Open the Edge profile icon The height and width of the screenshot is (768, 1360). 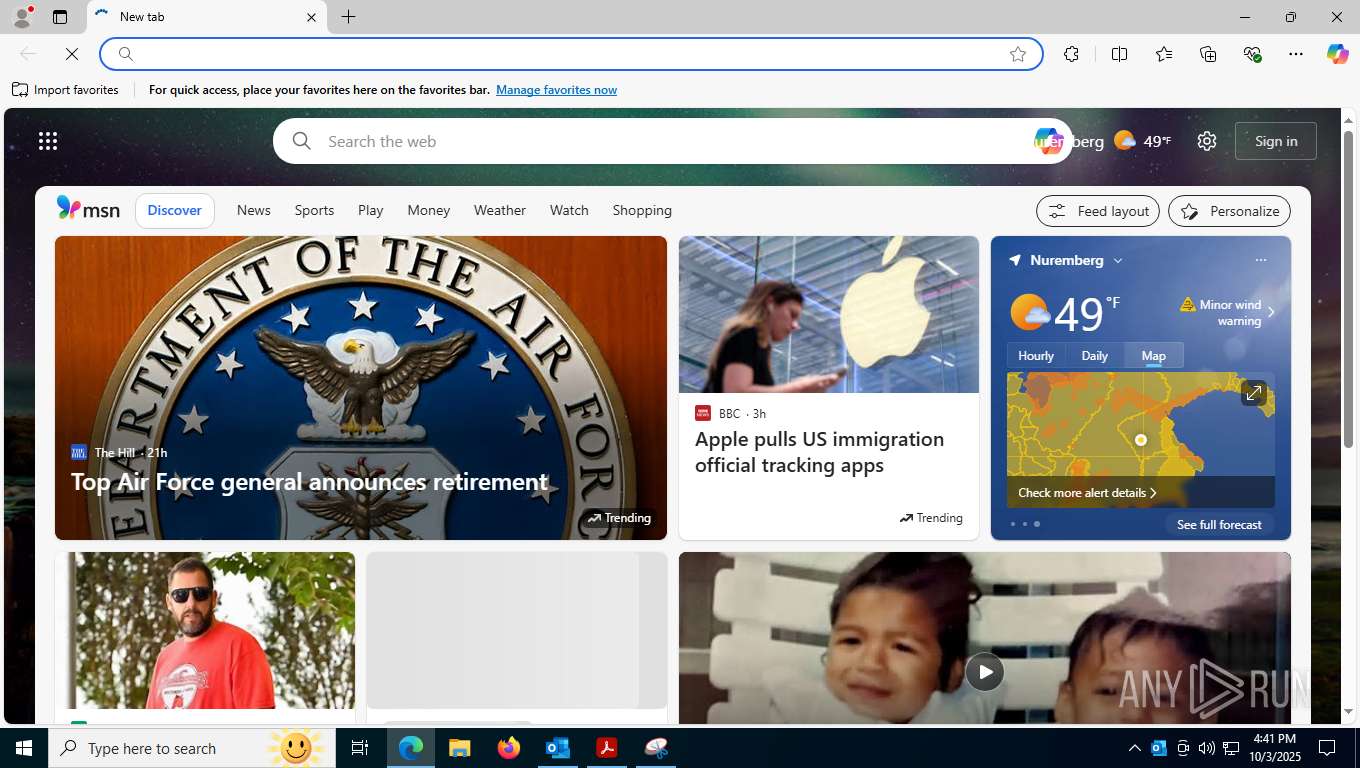coord(22,17)
